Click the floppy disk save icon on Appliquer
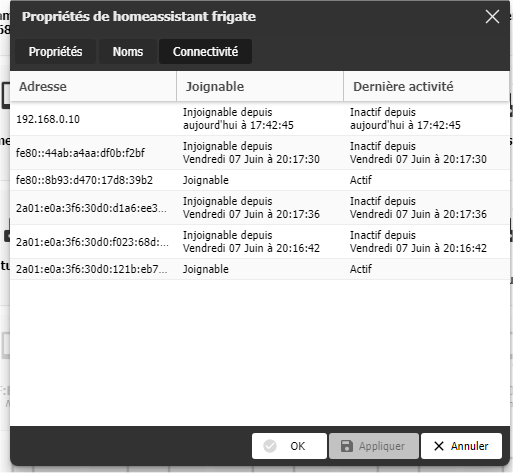The width and height of the screenshot is (513, 473). coord(347,446)
